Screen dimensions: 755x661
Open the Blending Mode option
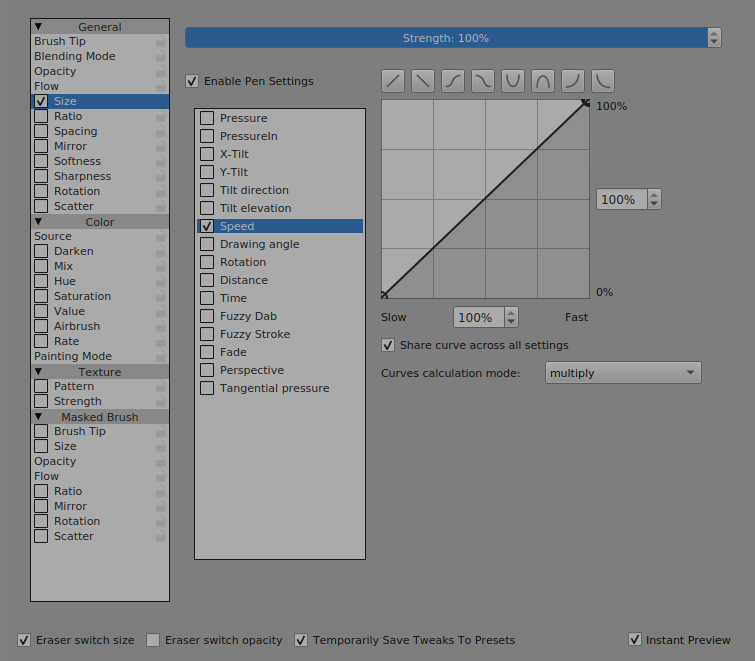74,56
